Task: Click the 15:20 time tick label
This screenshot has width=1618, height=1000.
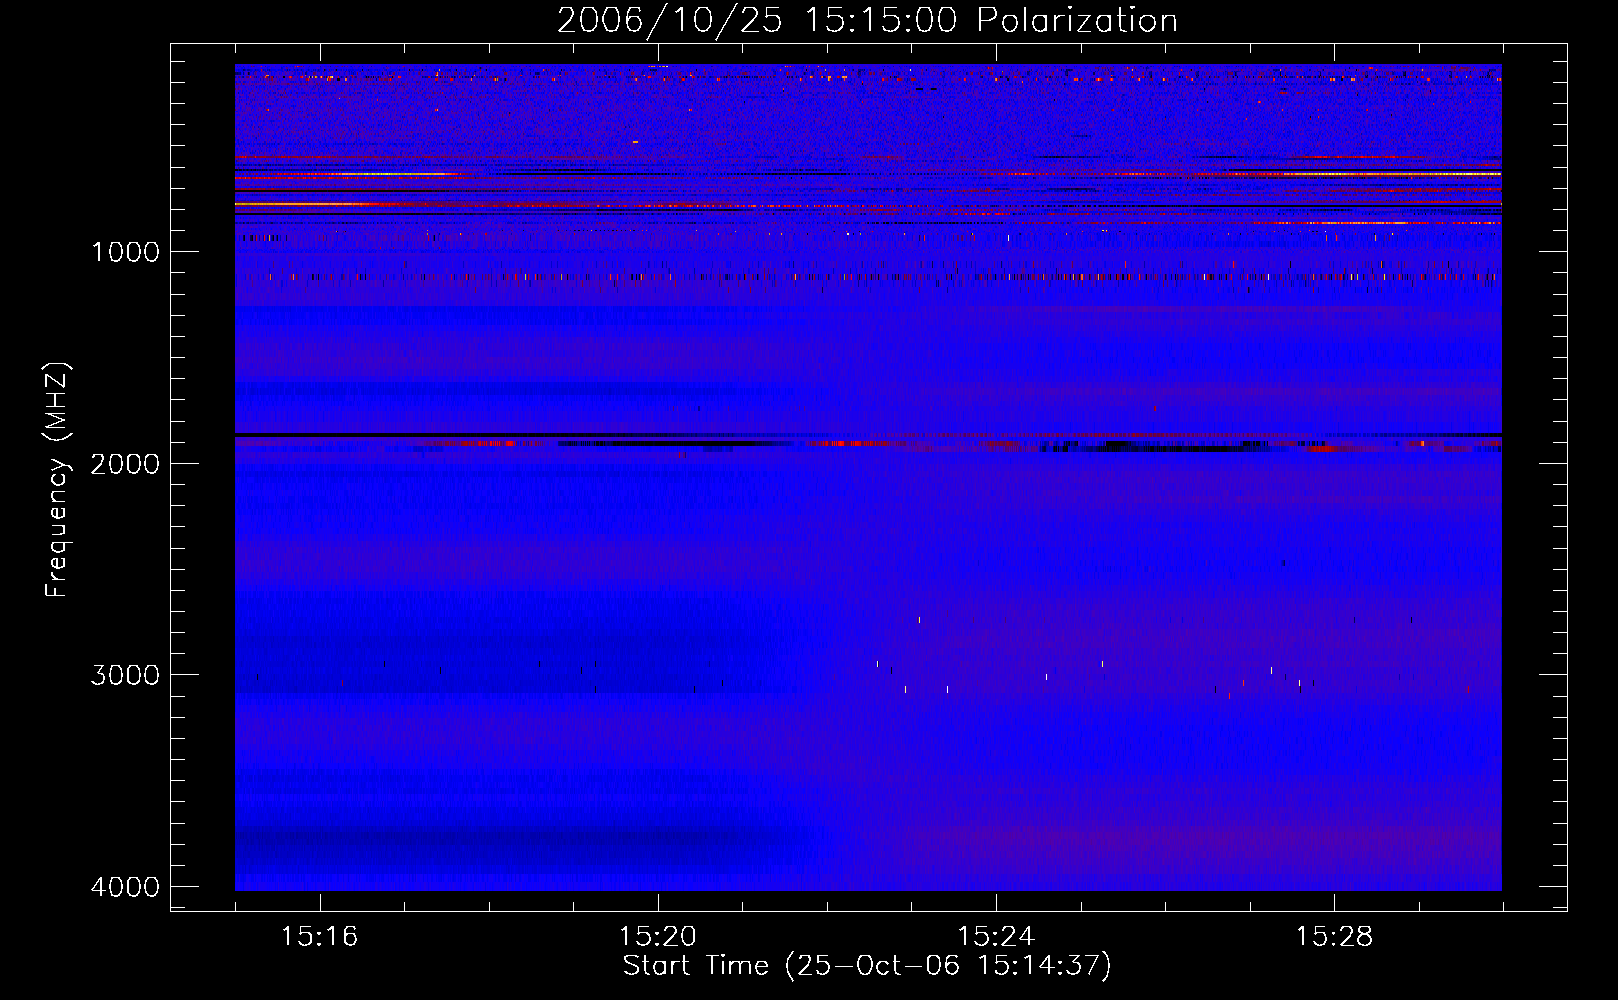Action: tap(657, 937)
